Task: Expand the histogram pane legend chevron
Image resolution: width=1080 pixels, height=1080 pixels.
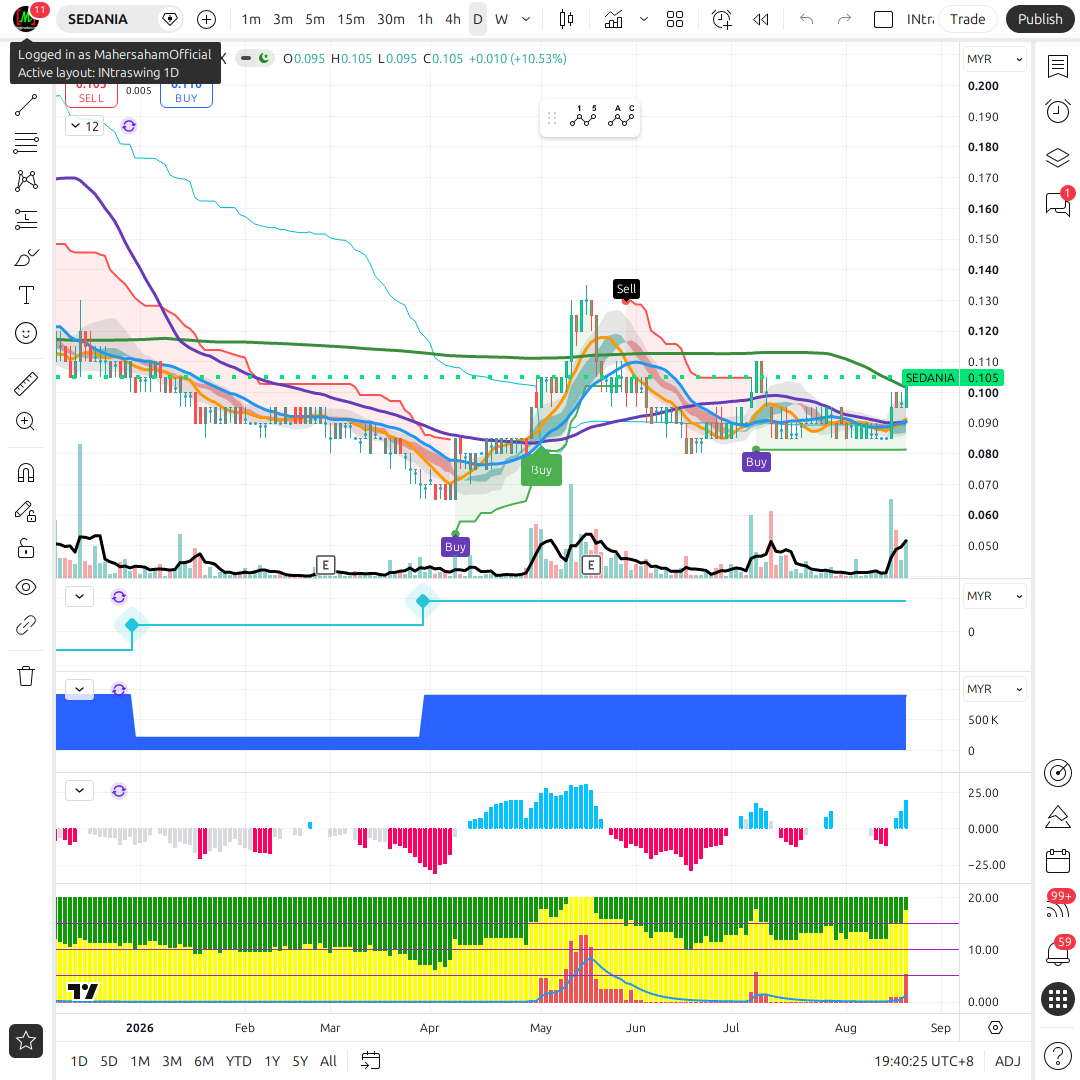Action: tap(79, 791)
